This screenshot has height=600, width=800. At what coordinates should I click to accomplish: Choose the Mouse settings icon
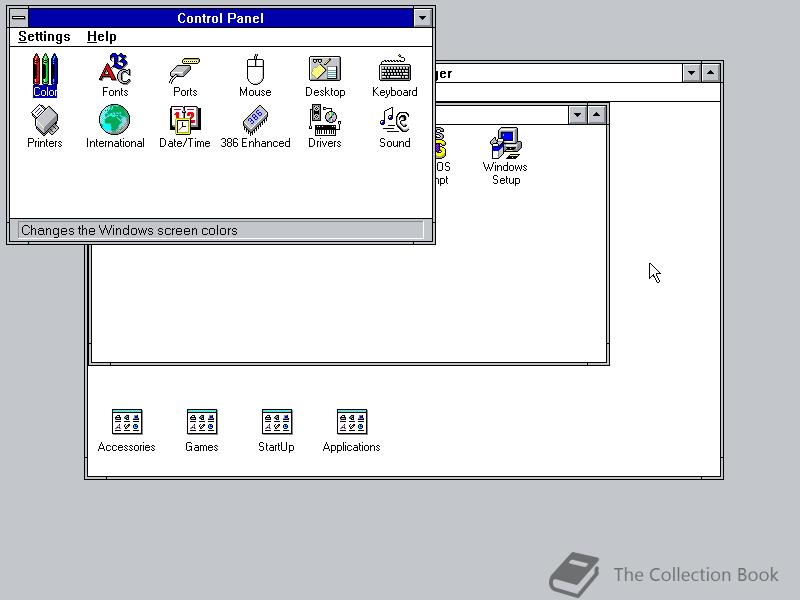click(255, 76)
